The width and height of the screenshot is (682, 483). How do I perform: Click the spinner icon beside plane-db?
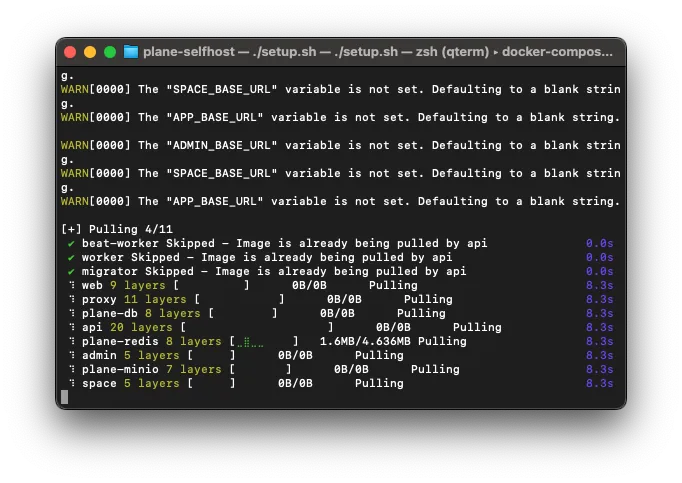point(71,313)
